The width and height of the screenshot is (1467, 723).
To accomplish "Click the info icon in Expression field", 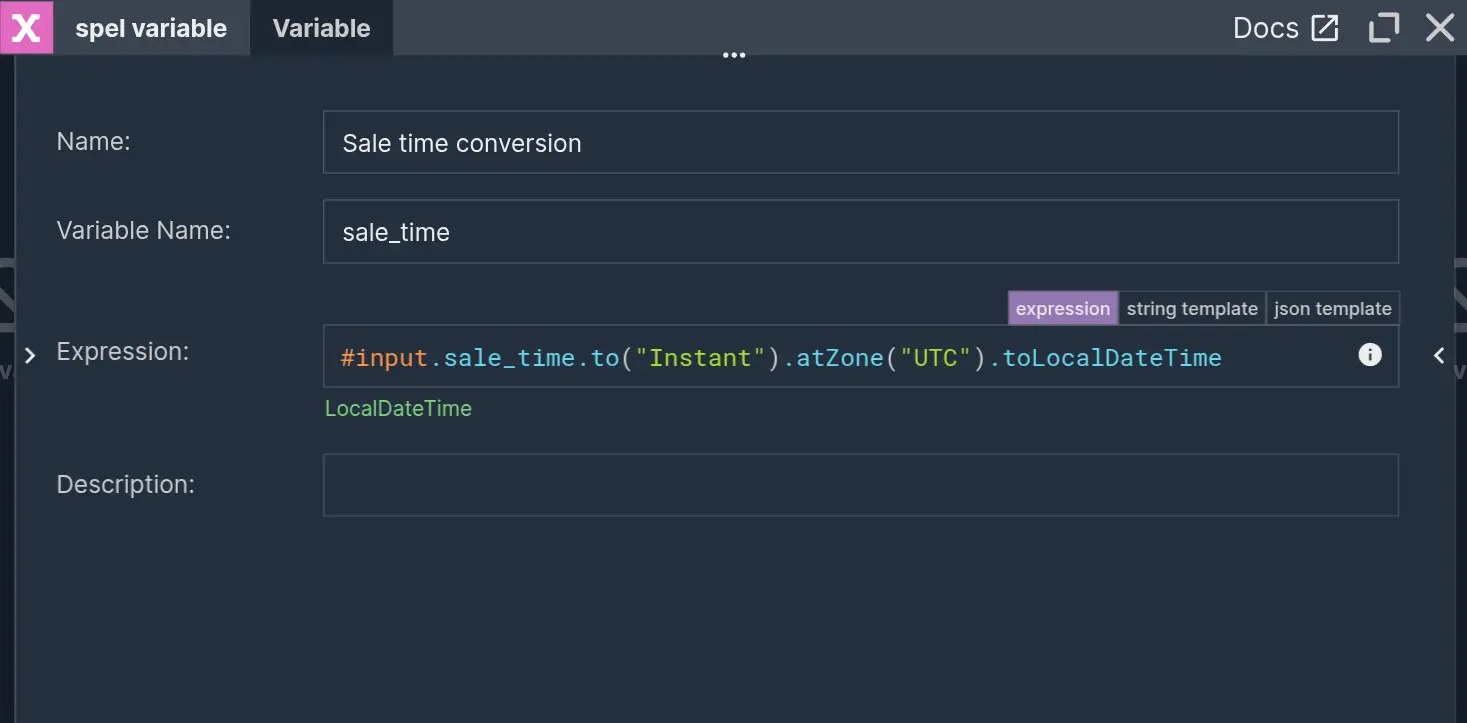I will point(1370,354).
